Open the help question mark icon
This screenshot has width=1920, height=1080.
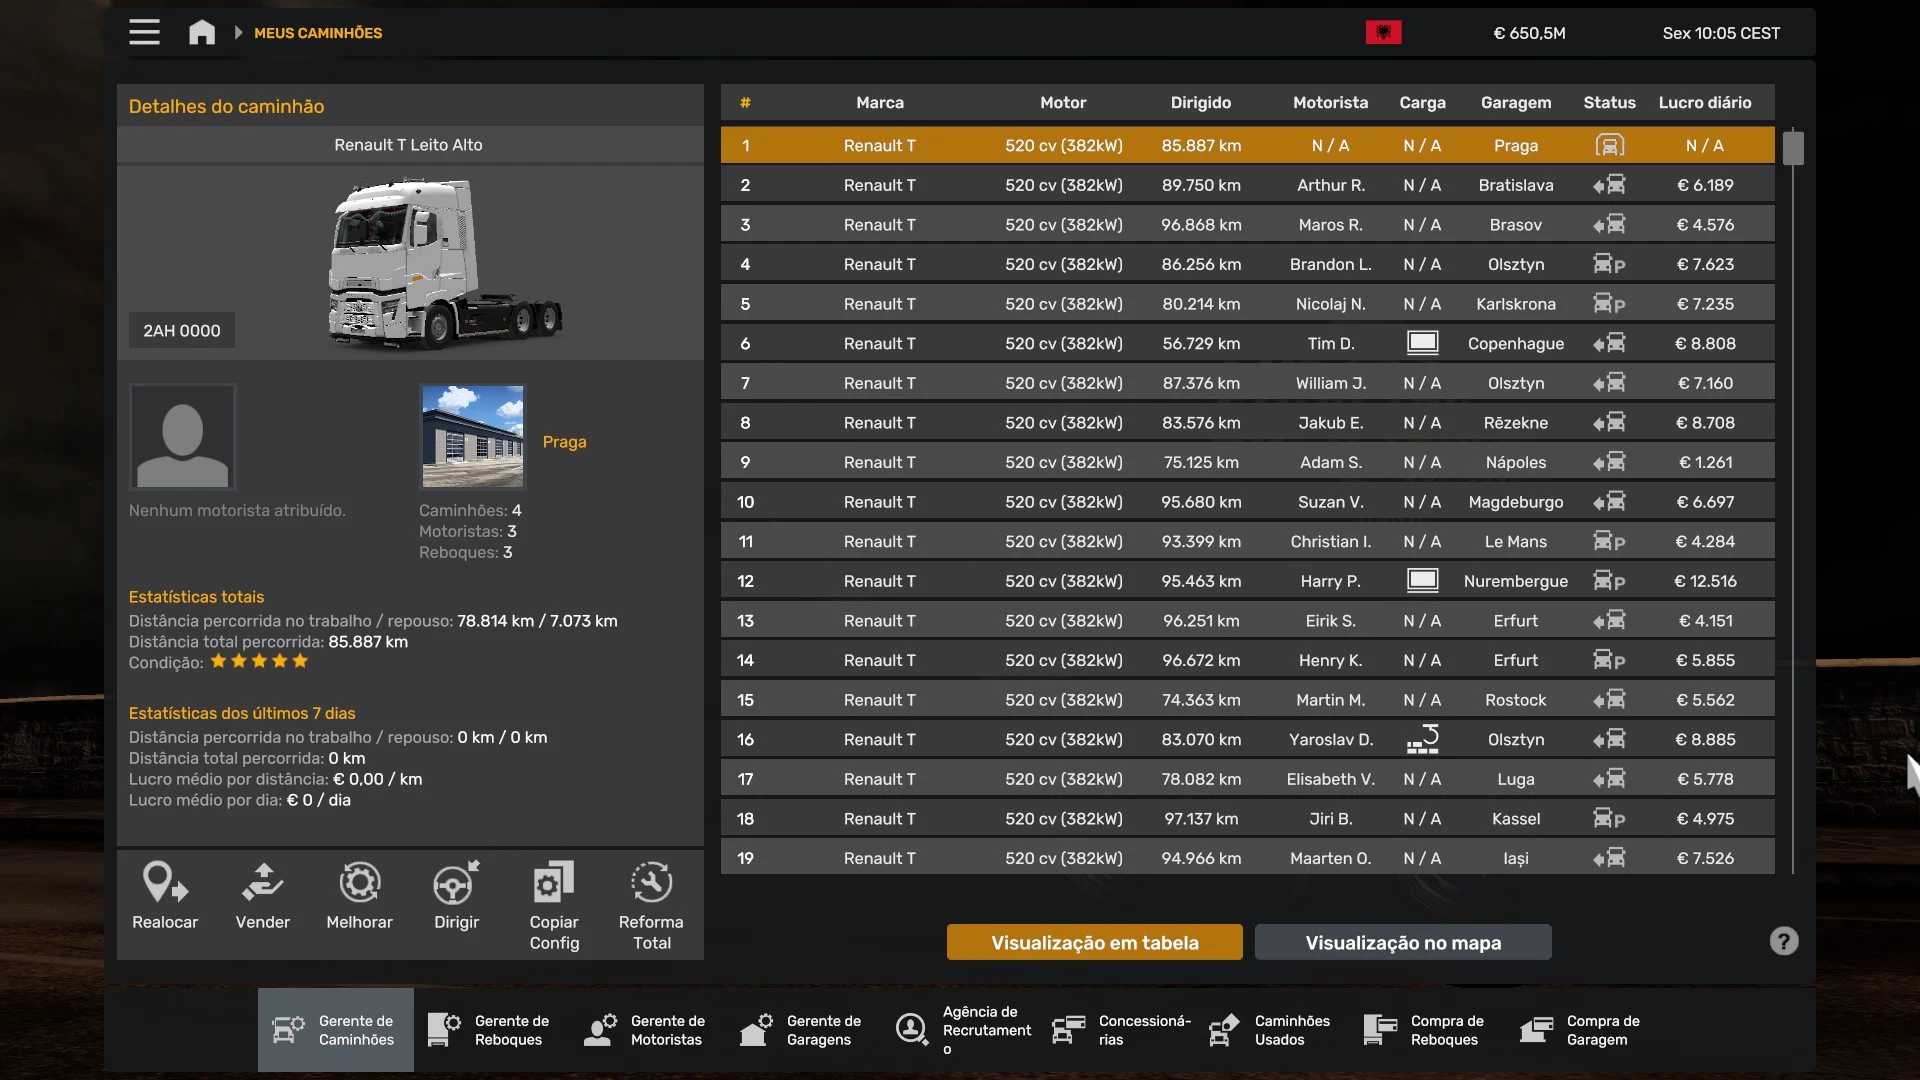pos(1783,941)
